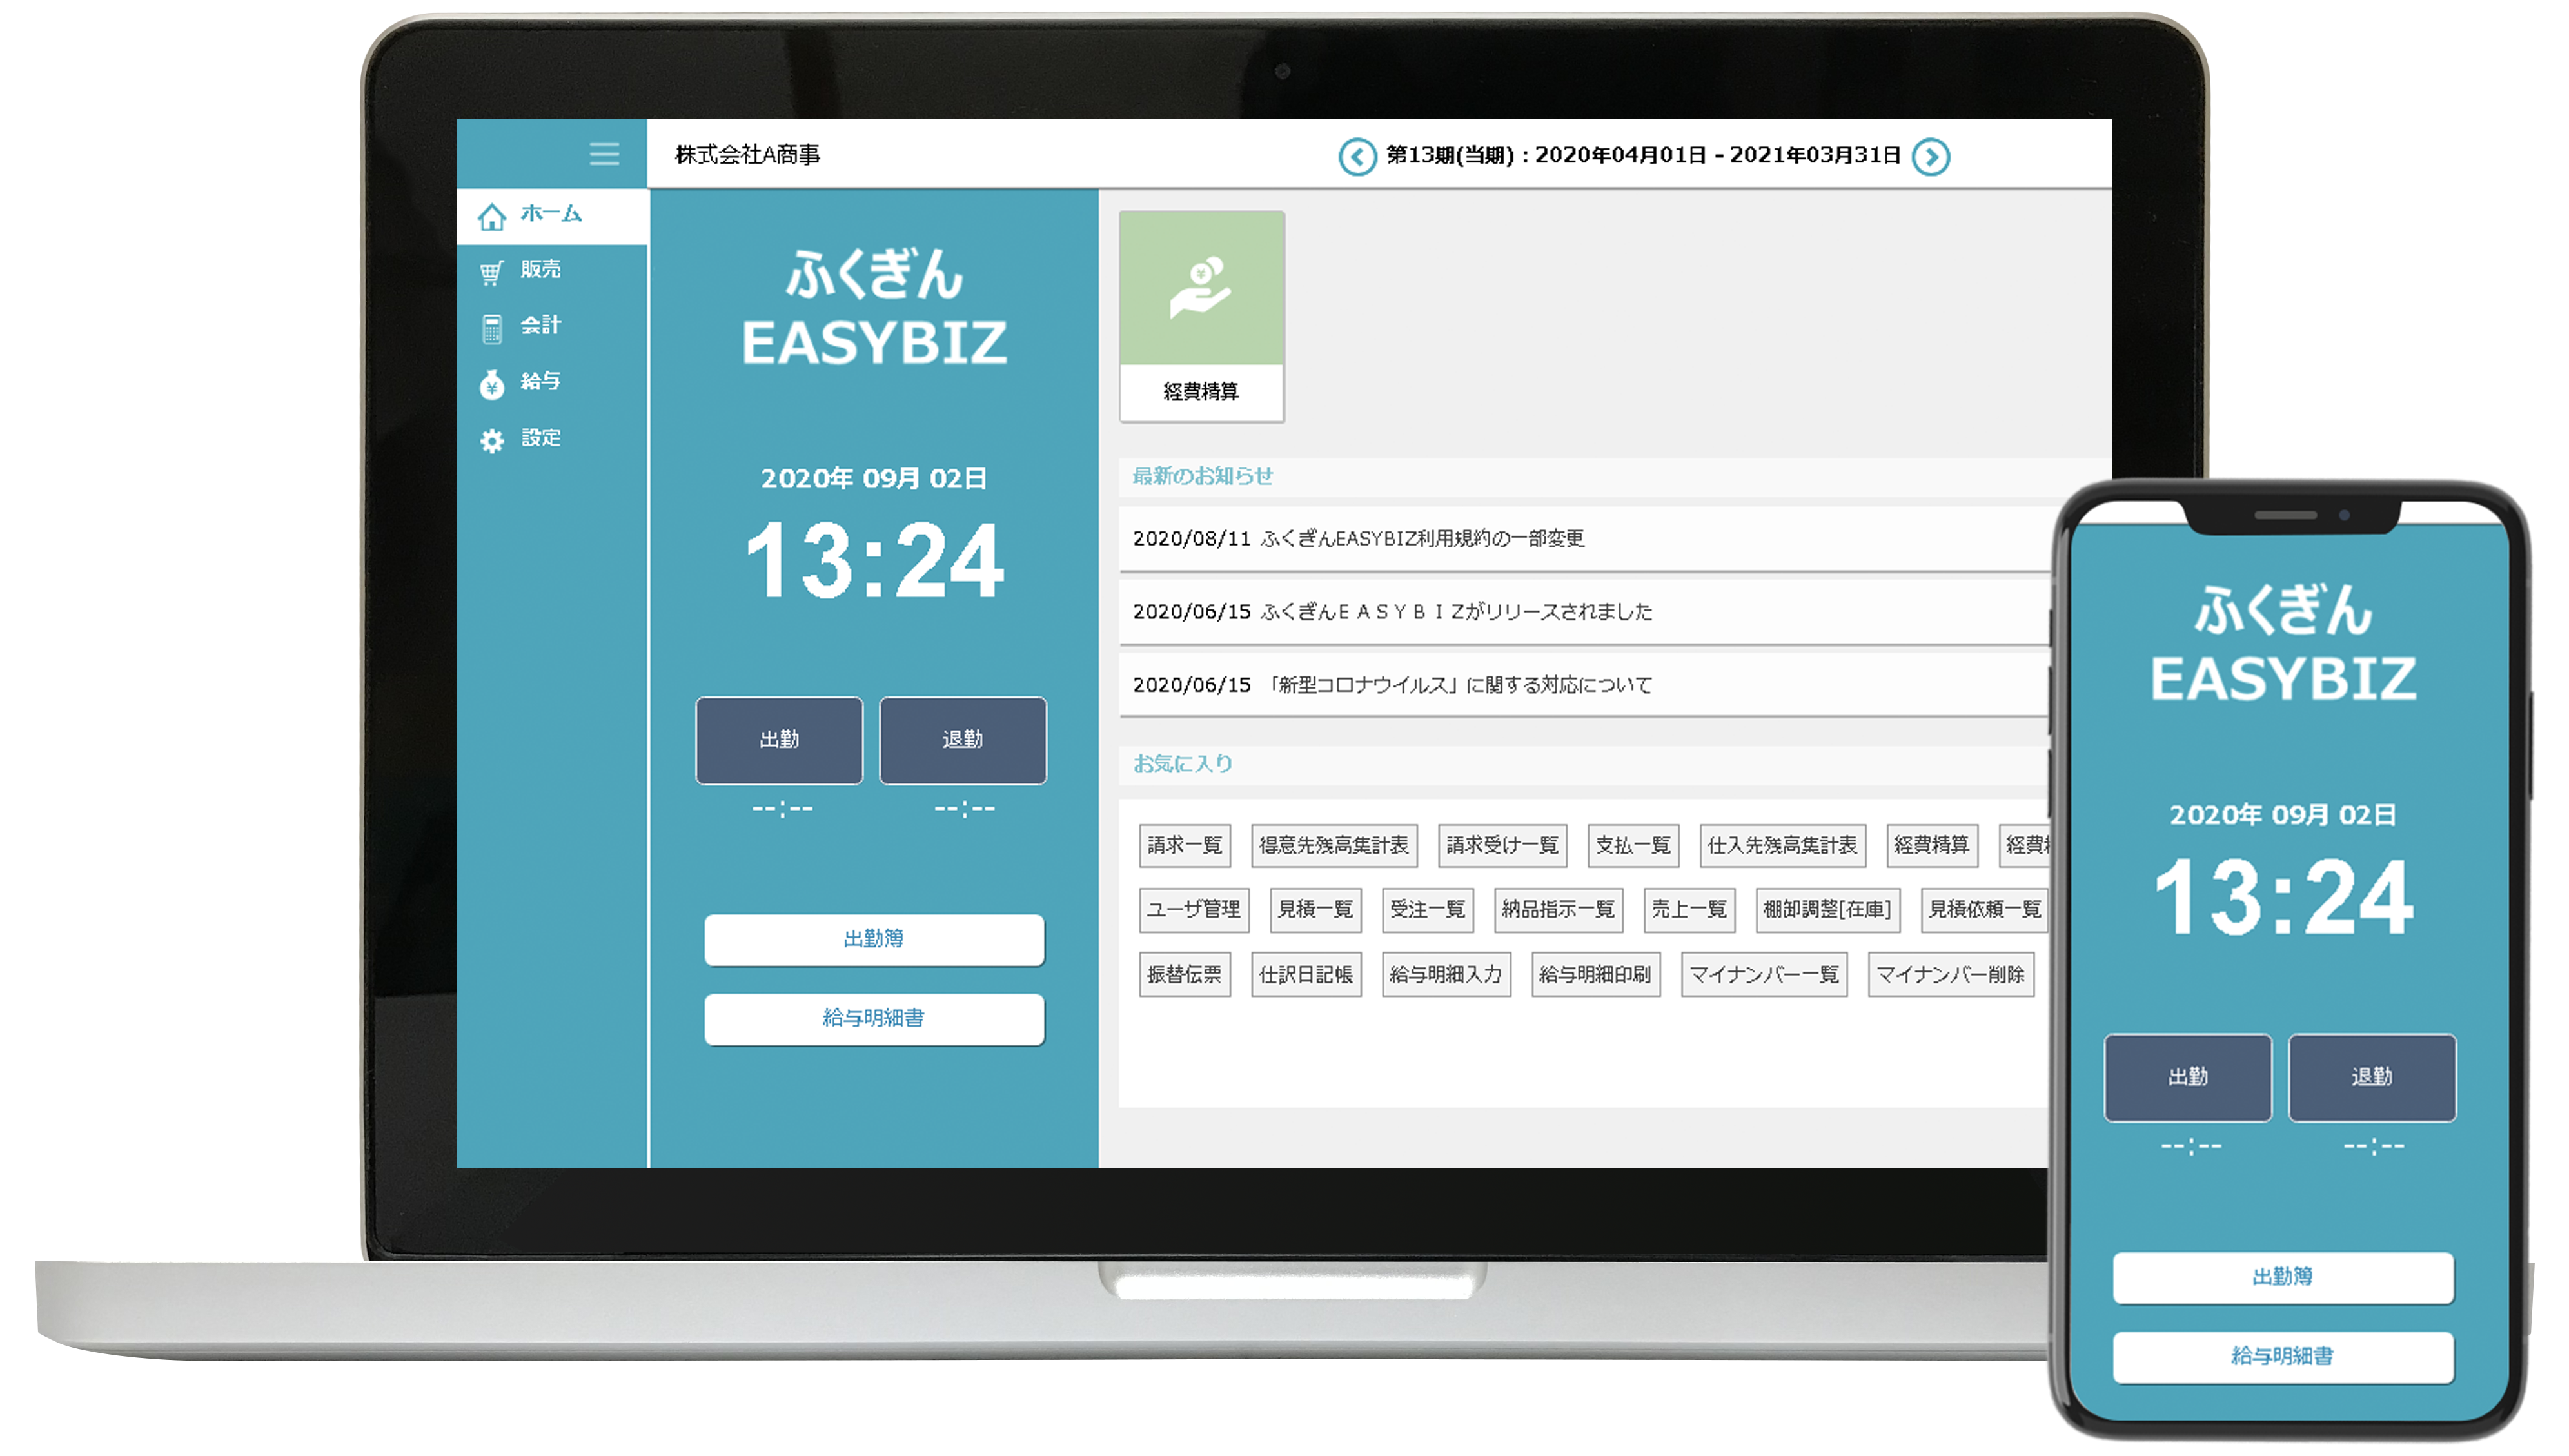Go to next fiscal period arrow
The width and height of the screenshot is (2569, 1456).
[1930, 157]
